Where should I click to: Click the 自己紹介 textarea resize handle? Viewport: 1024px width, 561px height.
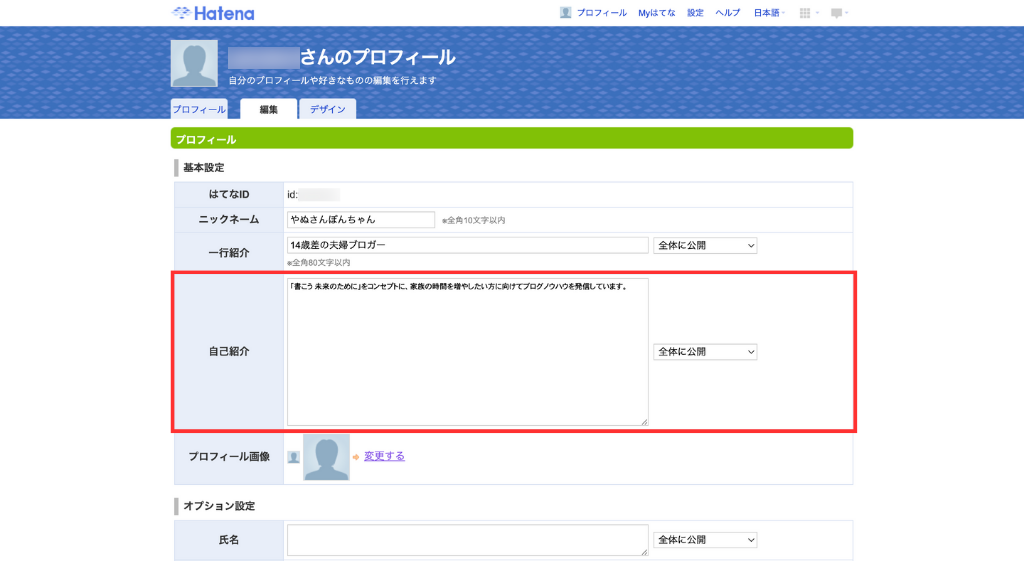pyautogui.click(x=644, y=422)
